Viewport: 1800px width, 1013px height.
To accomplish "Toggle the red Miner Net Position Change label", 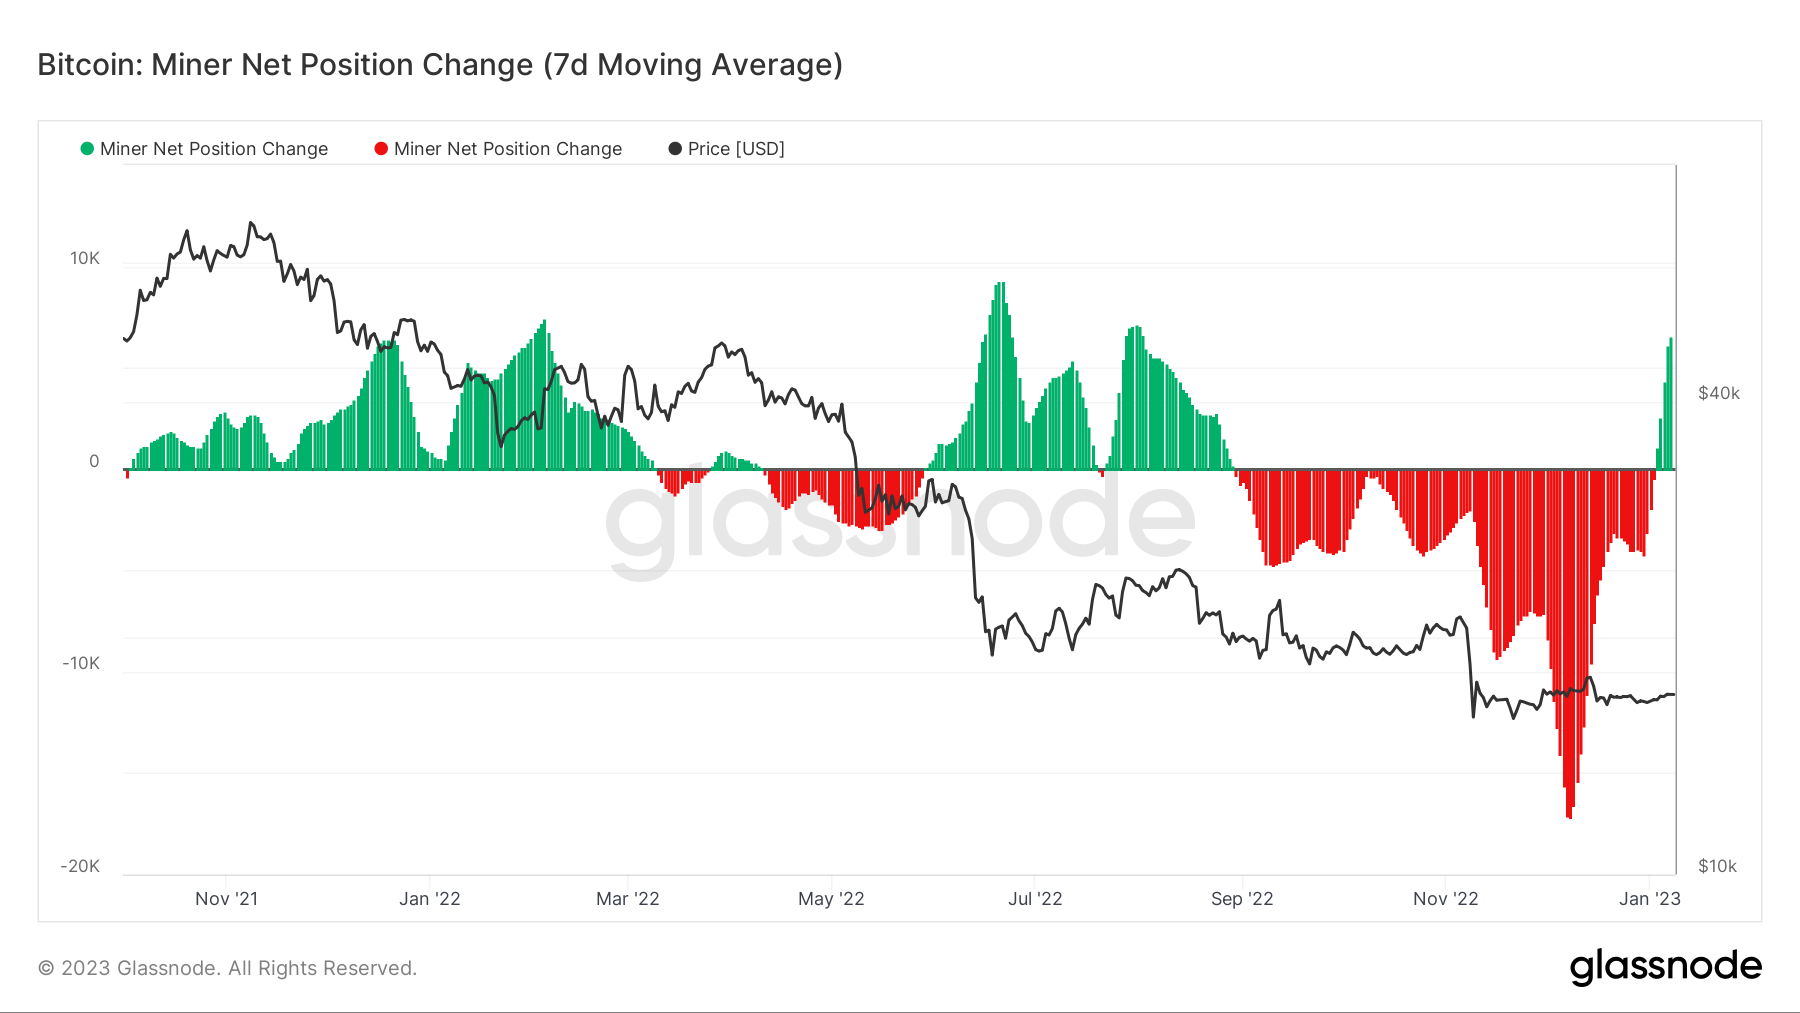I will tap(508, 149).
